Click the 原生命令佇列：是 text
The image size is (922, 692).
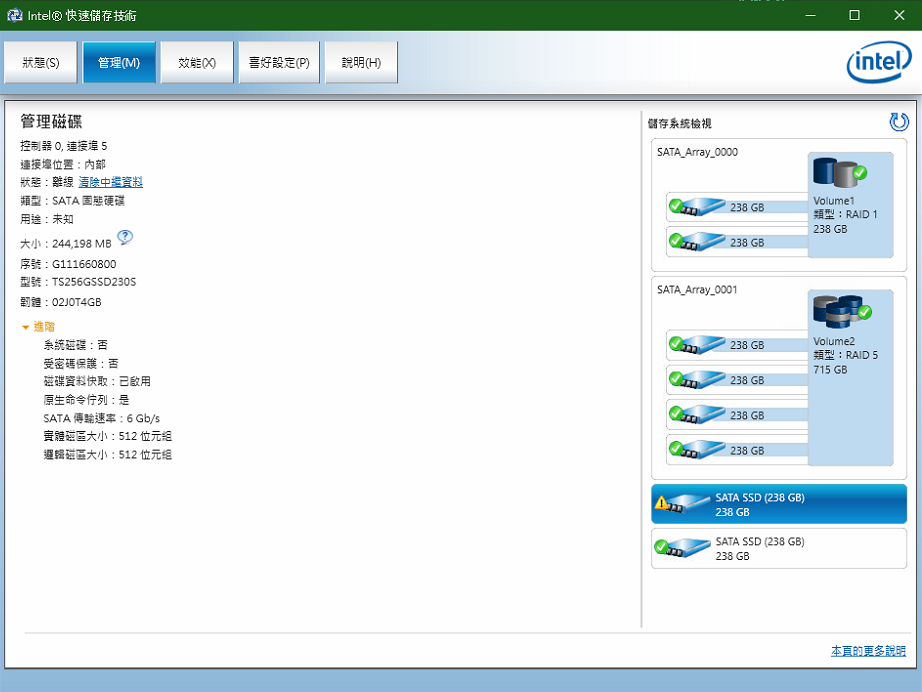(86, 400)
